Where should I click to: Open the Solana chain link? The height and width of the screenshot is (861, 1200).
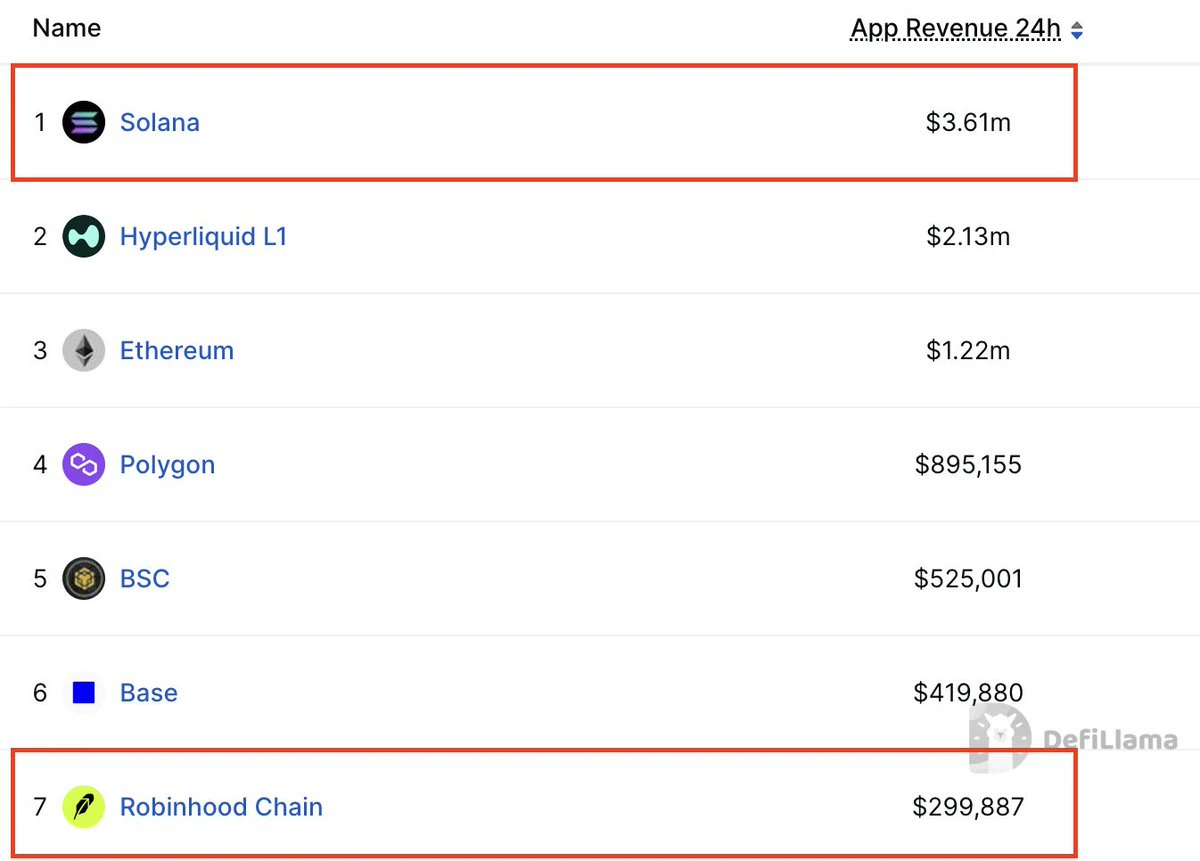(x=160, y=123)
